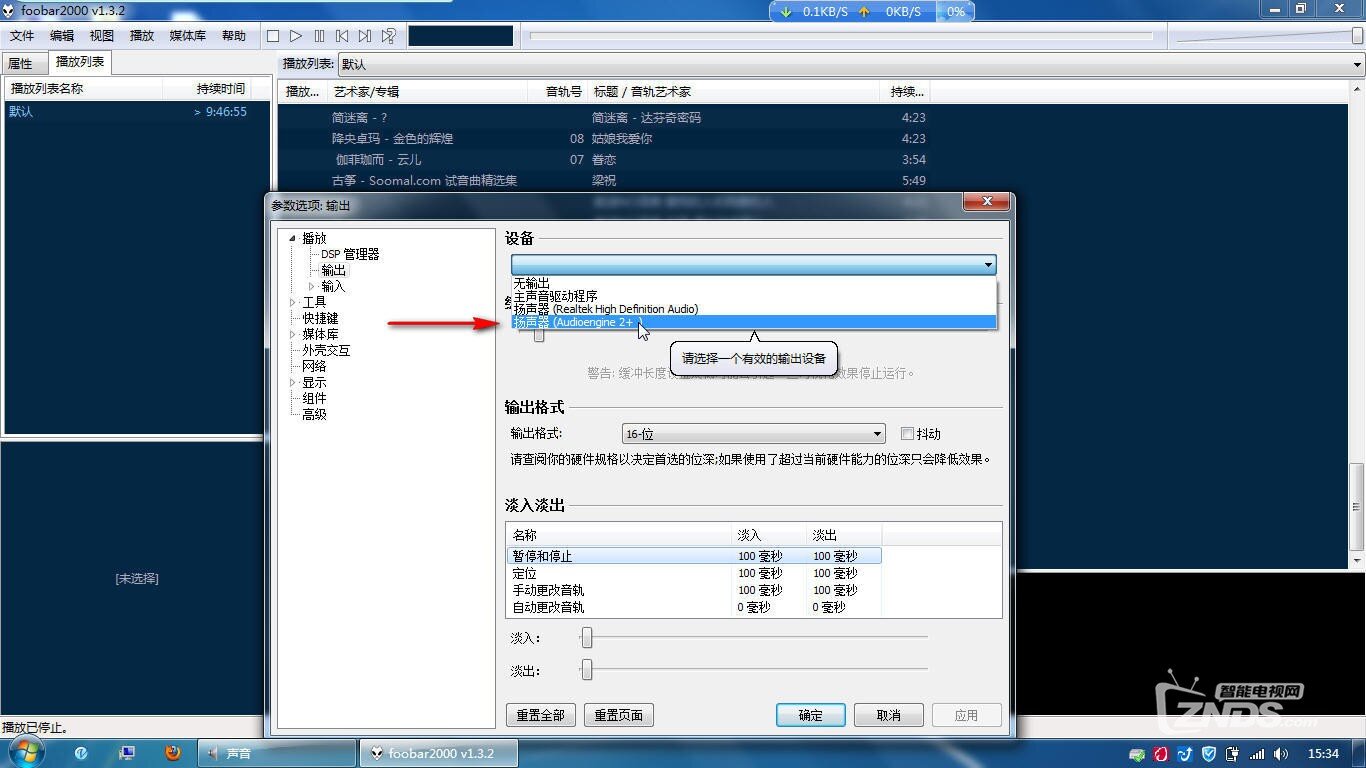Open the 播放列表 默认 dropdown
The image size is (1366, 768).
tap(851, 64)
